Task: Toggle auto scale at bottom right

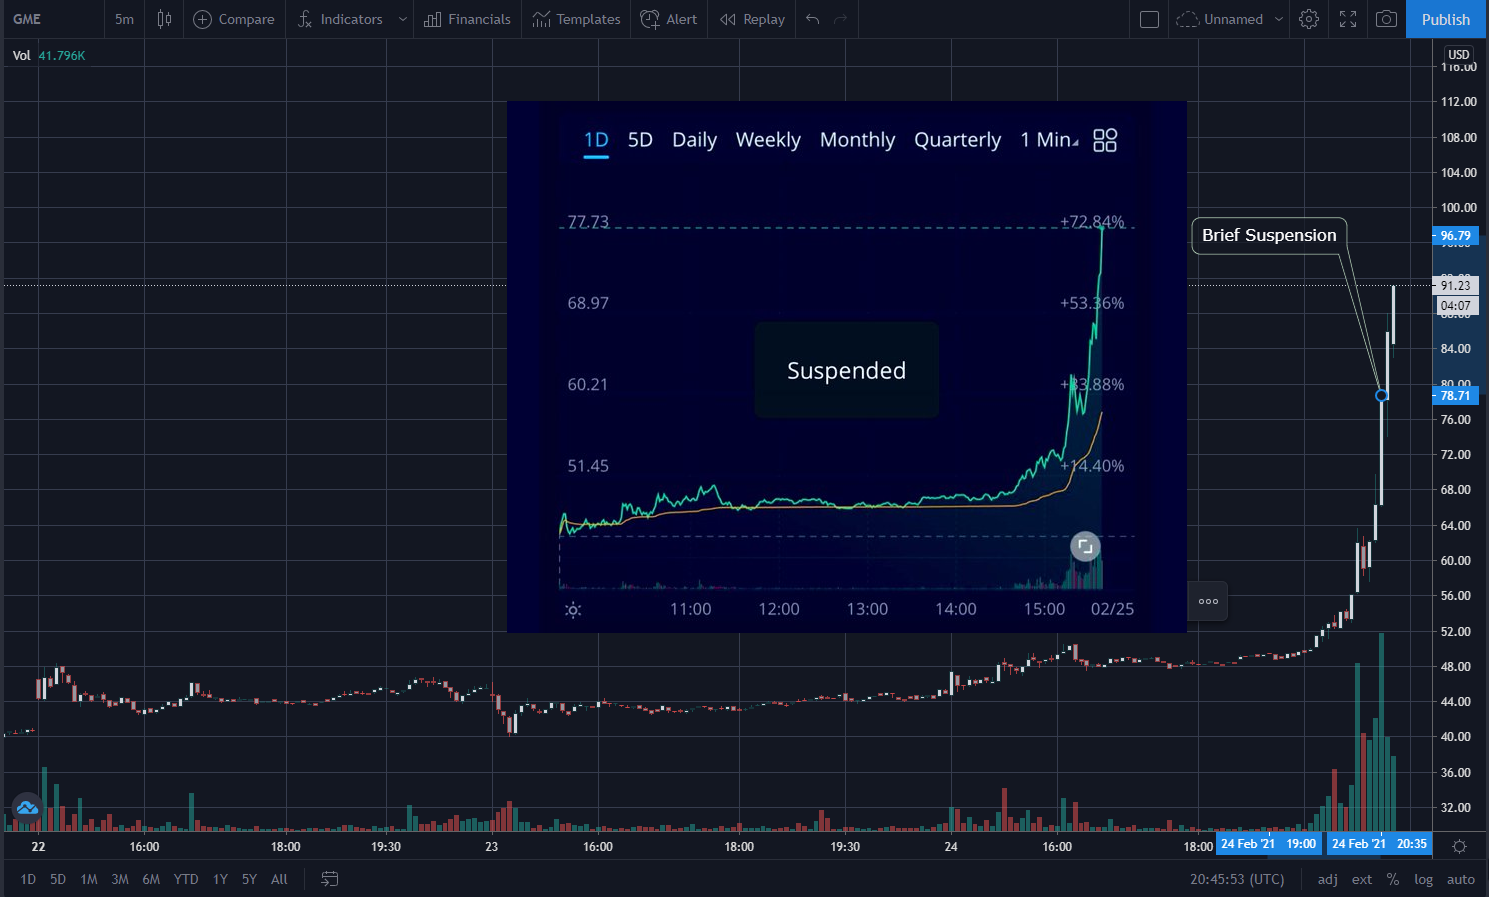Action: [1461, 879]
